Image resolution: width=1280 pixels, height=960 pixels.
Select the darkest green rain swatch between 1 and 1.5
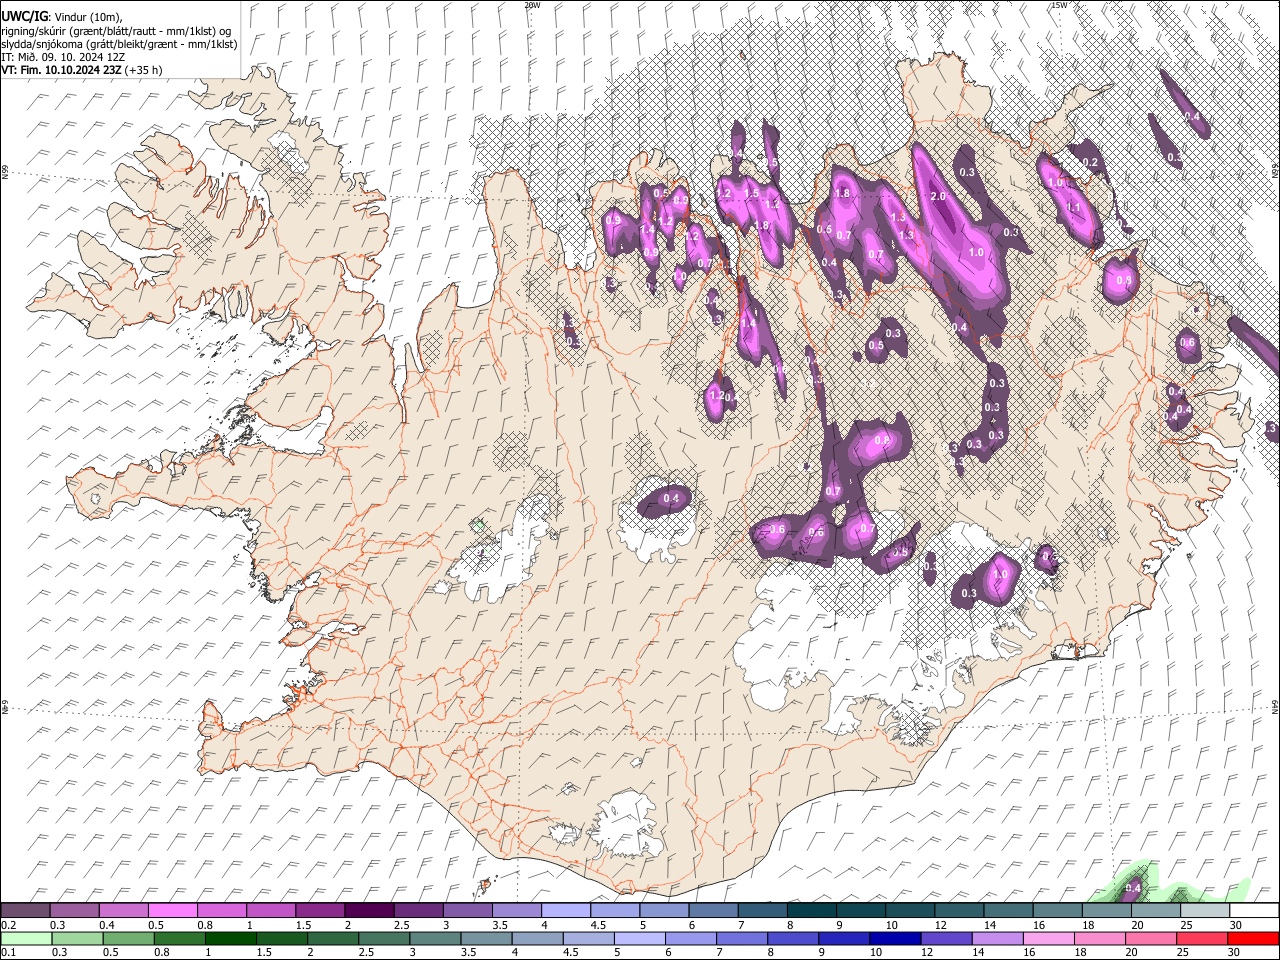[x=230, y=938]
